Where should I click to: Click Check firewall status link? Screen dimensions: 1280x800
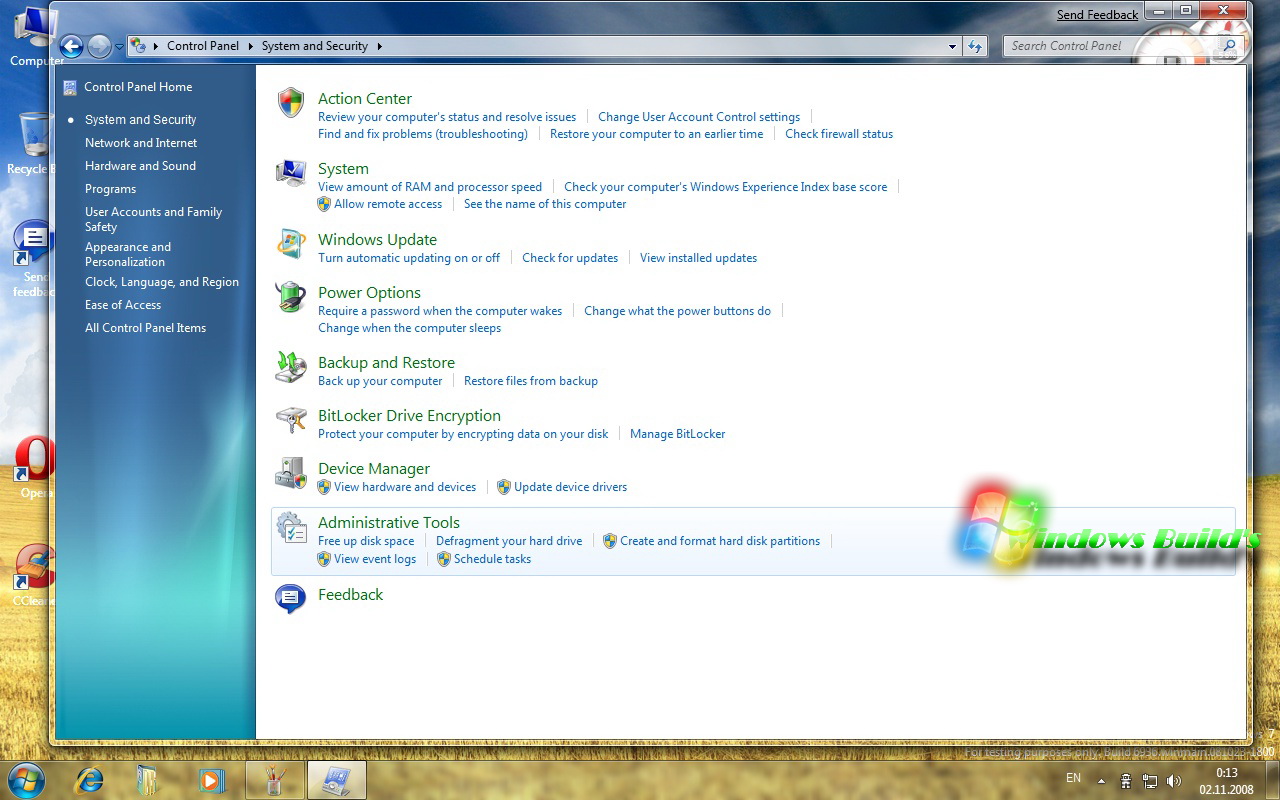[839, 134]
